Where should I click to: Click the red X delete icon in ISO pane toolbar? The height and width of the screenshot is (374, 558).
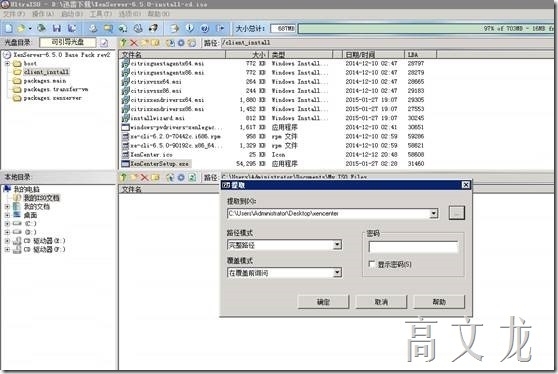coord(134,43)
